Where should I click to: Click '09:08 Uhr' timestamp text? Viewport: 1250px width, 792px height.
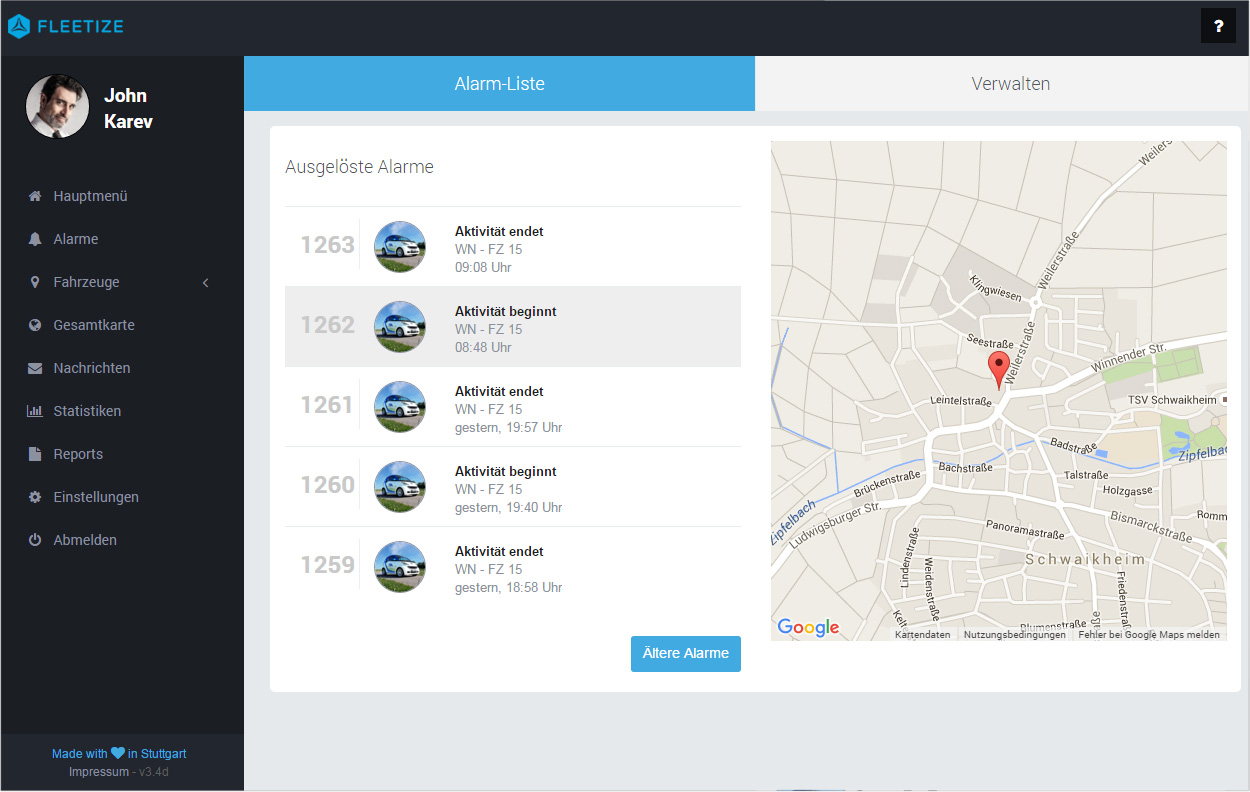(x=483, y=268)
